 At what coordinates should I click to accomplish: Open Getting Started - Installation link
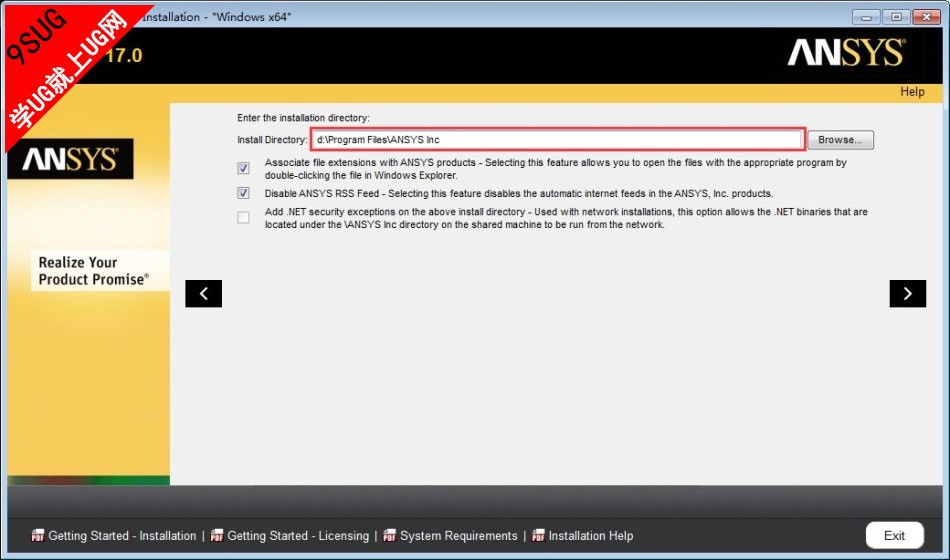(122, 536)
